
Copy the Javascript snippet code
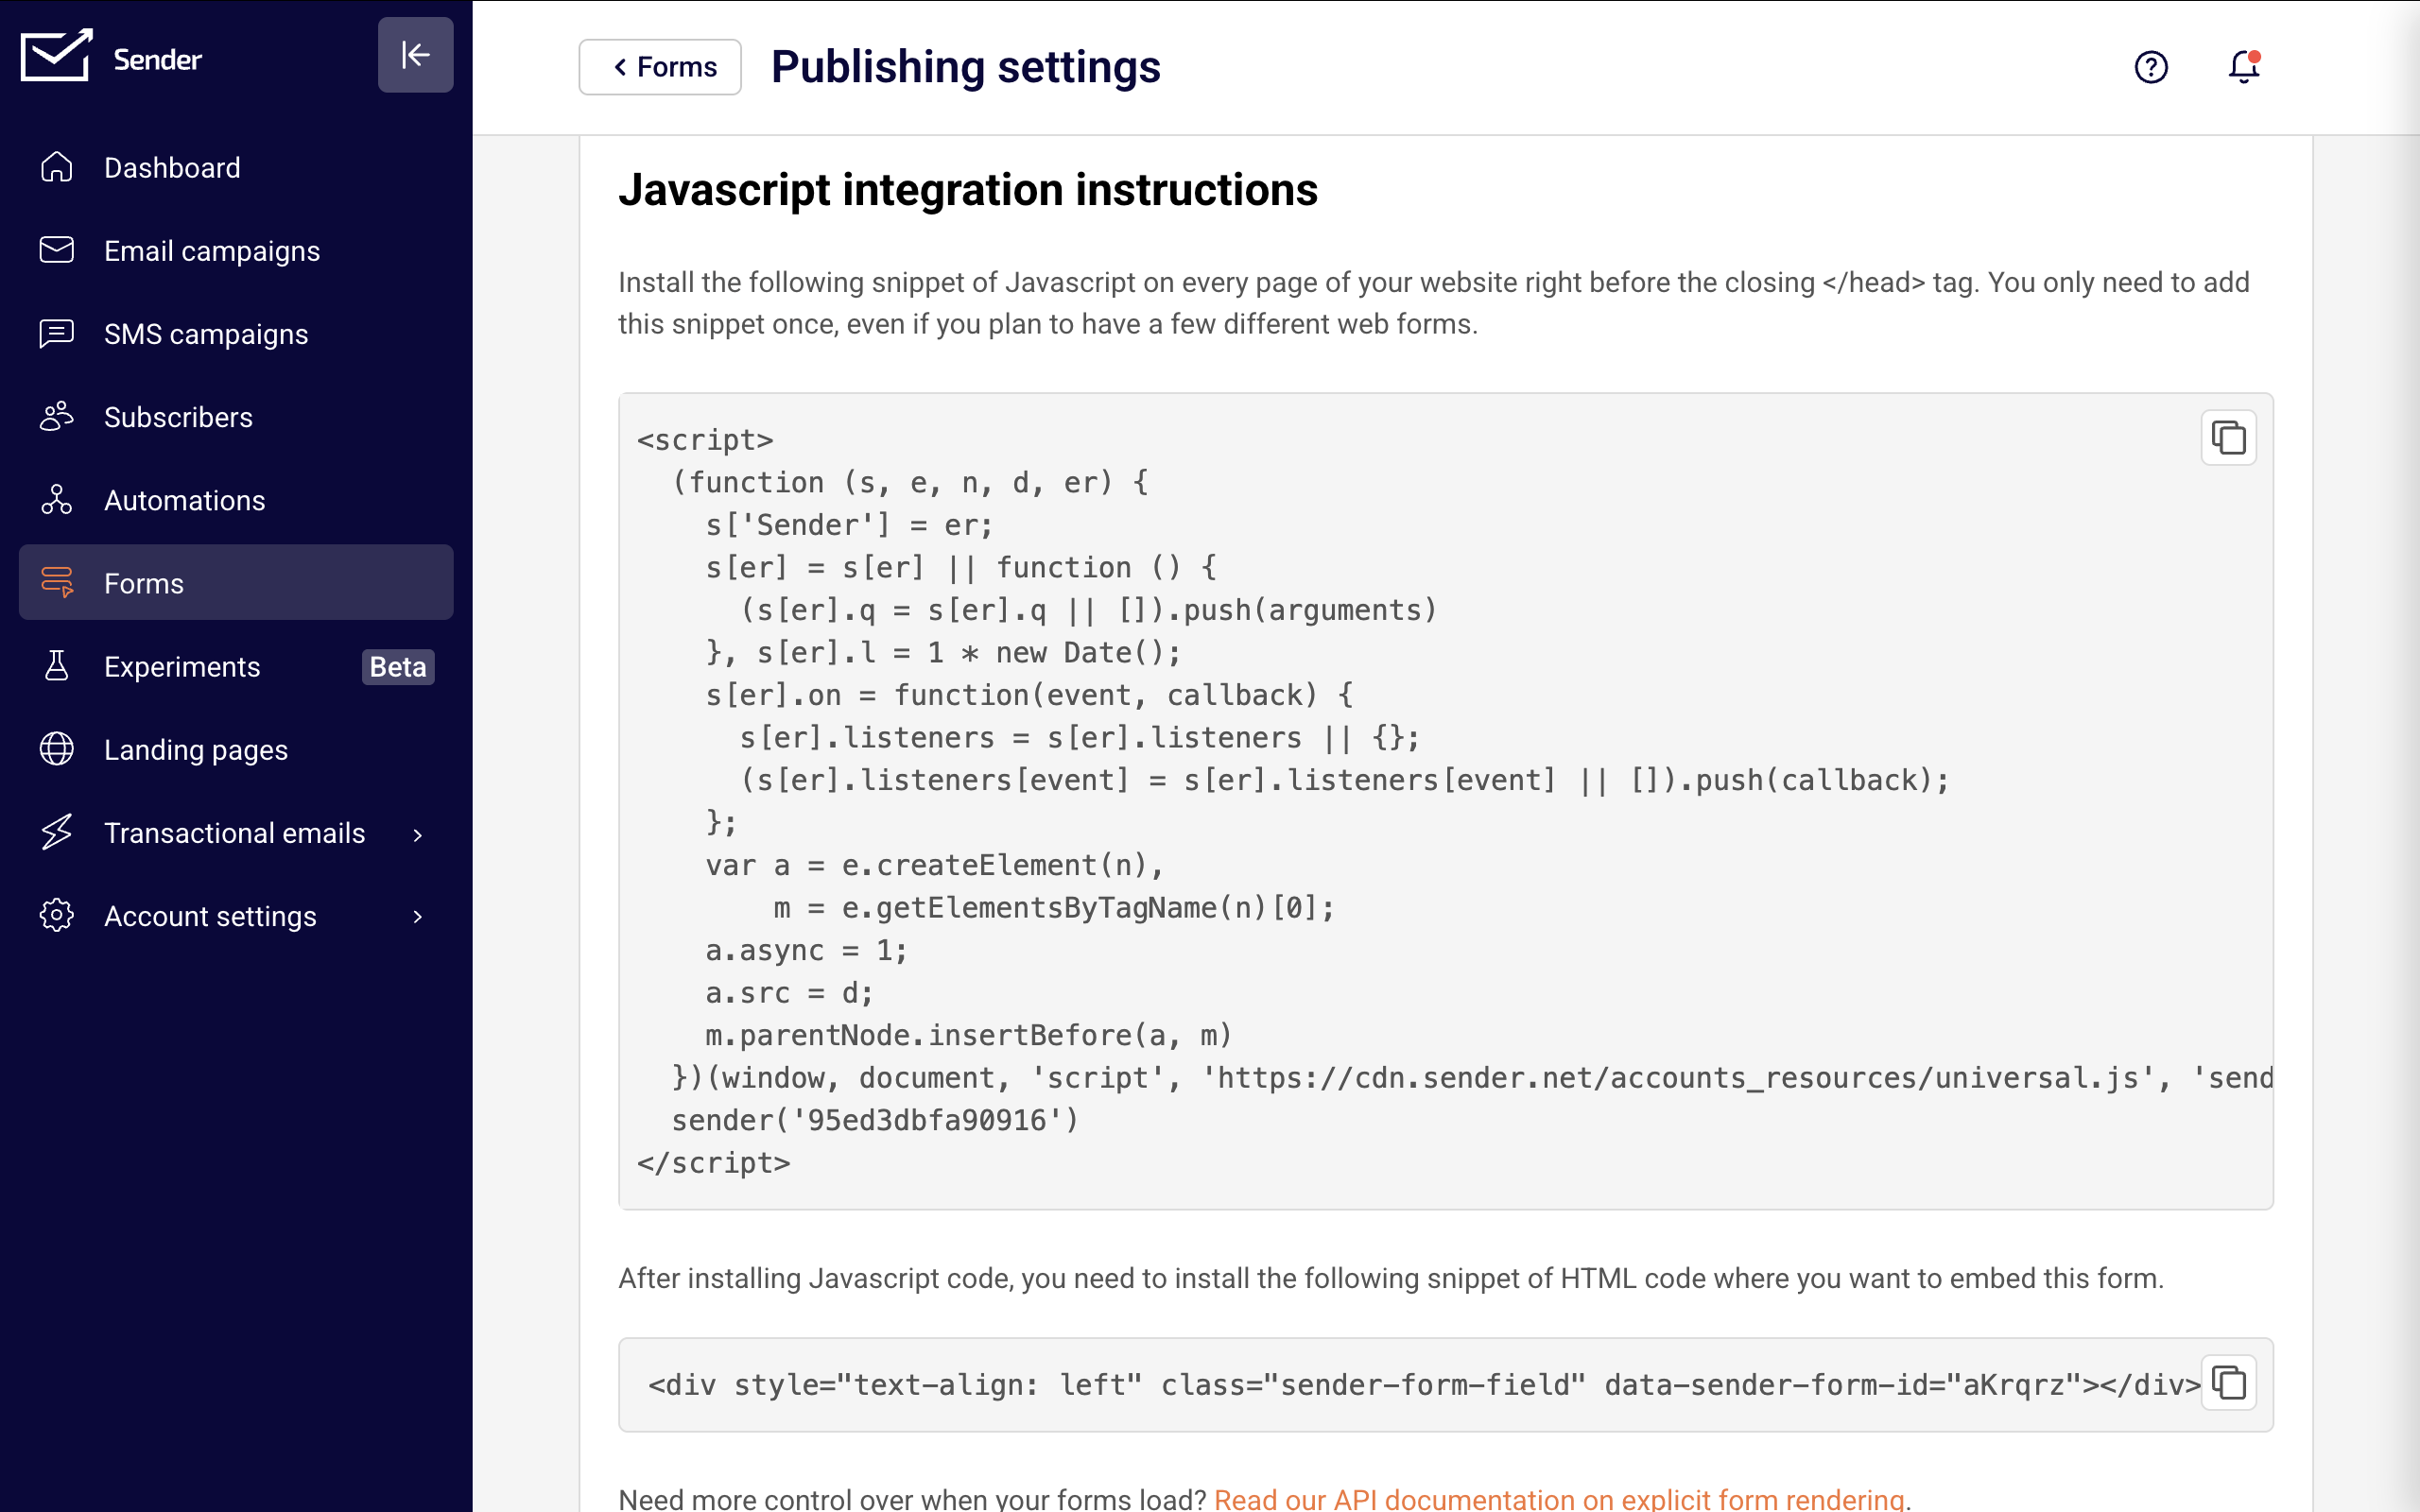2229,438
